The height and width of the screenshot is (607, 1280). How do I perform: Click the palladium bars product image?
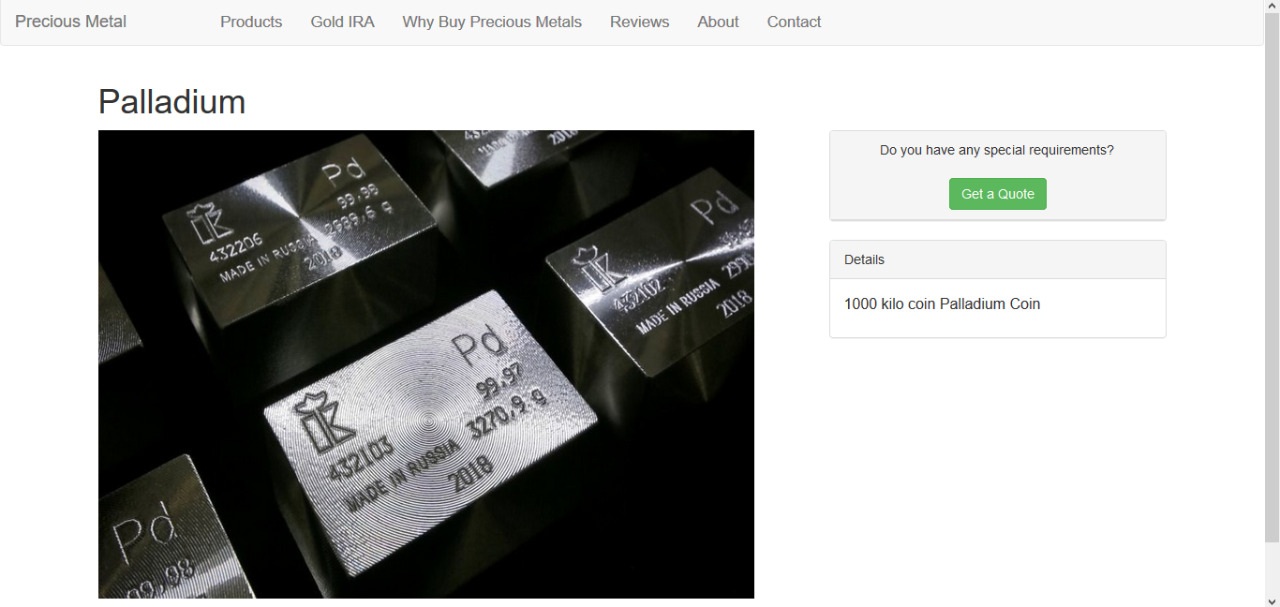[x=426, y=364]
